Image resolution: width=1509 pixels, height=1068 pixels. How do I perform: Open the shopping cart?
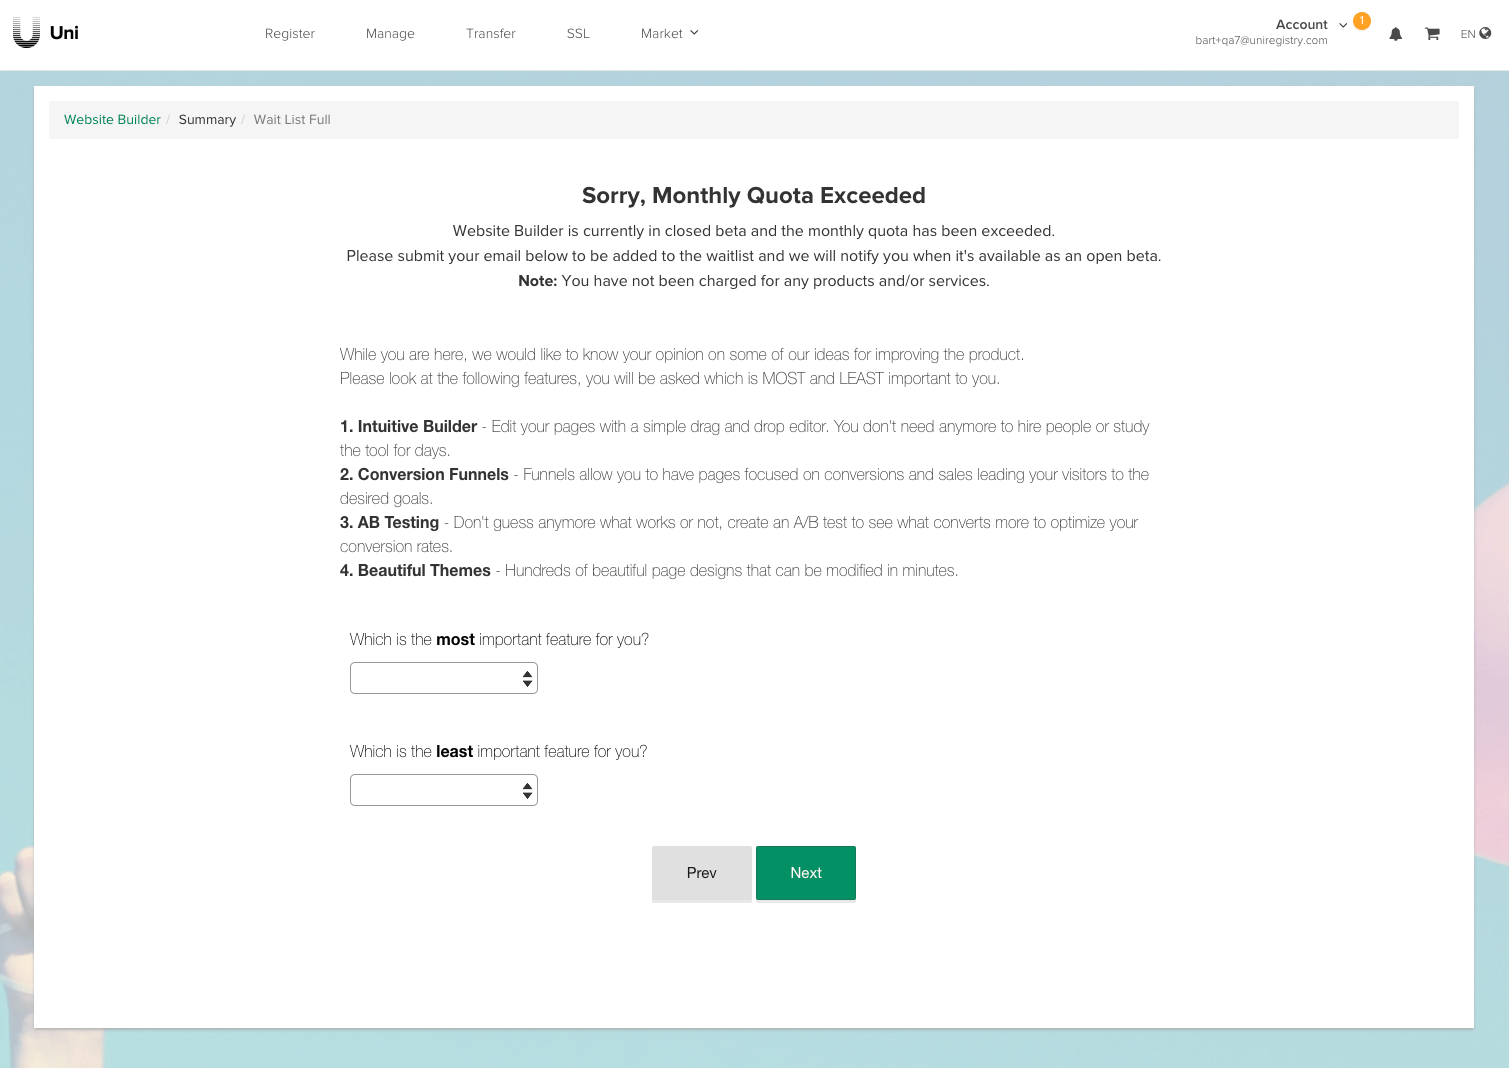[1432, 34]
